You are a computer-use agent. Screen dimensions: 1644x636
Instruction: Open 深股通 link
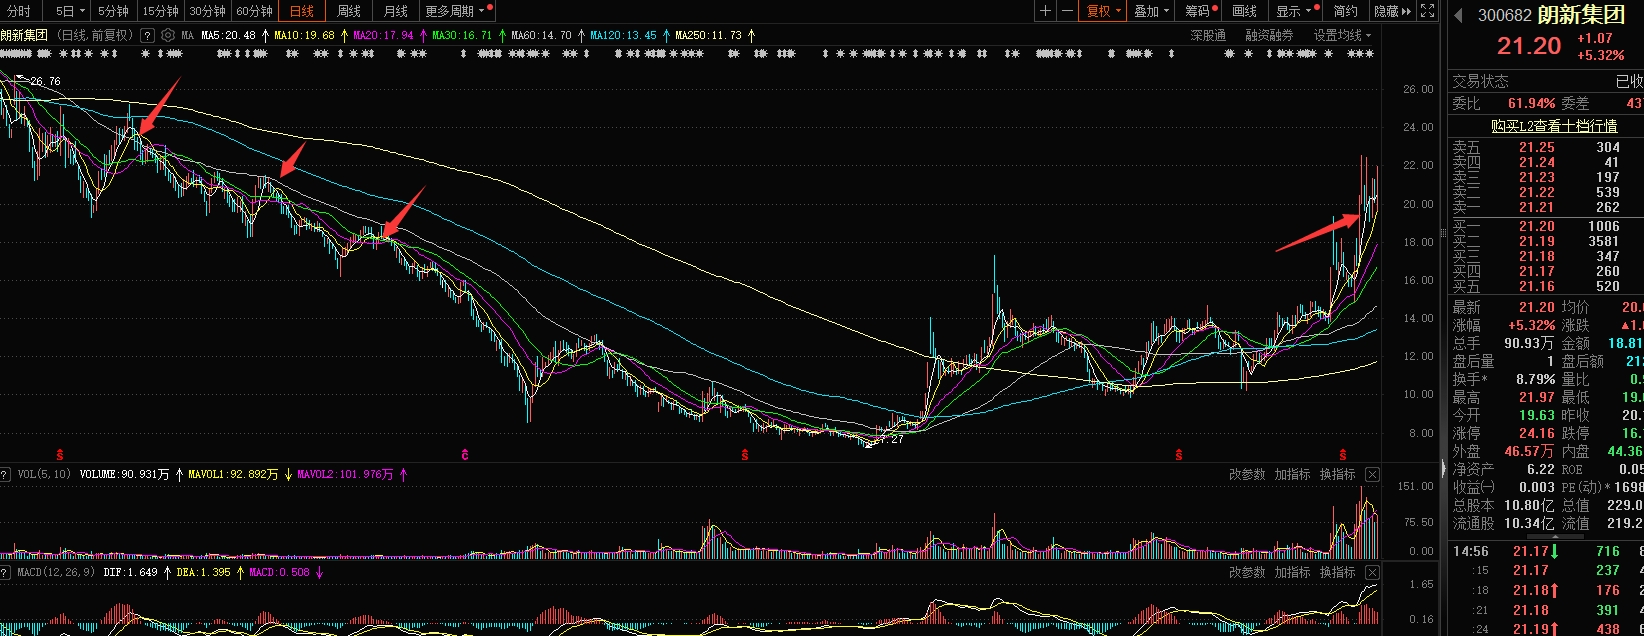[1208, 35]
